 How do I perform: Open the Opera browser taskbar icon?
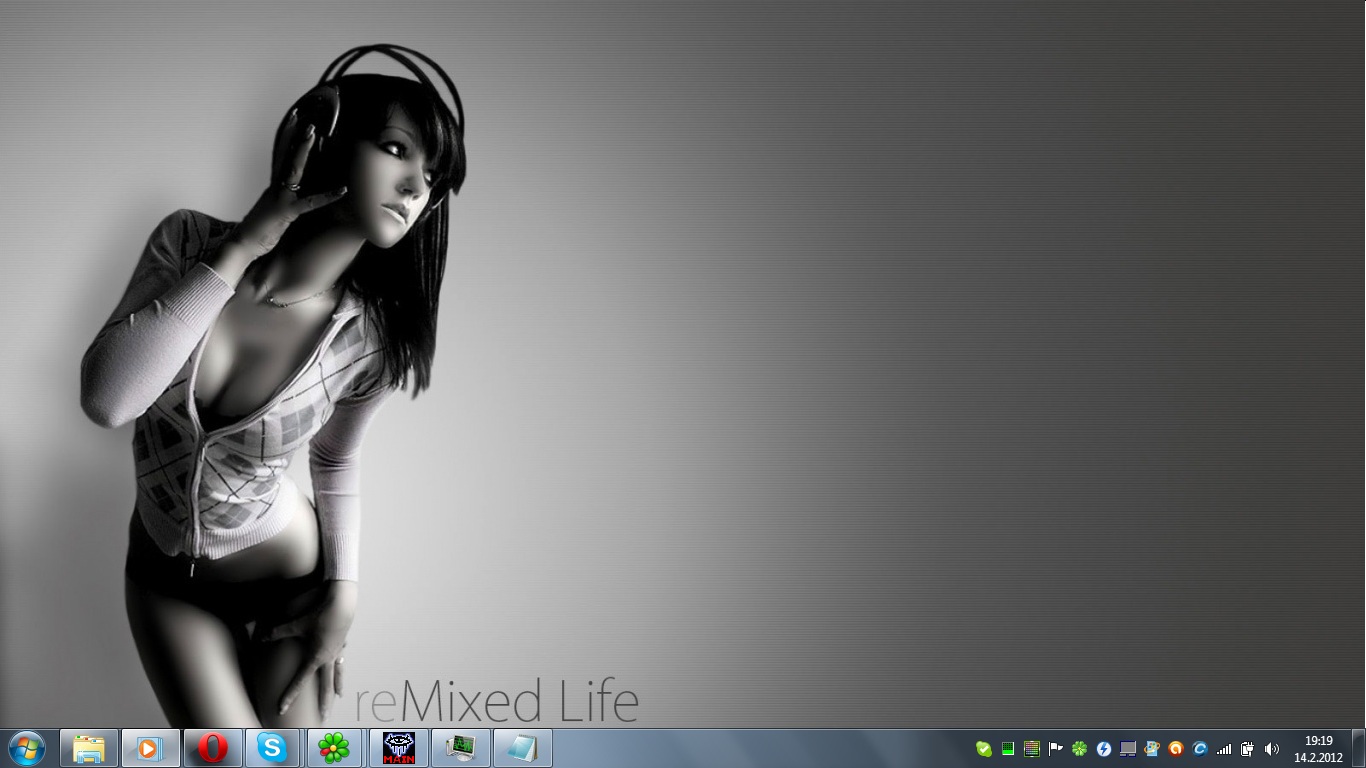click(212, 748)
